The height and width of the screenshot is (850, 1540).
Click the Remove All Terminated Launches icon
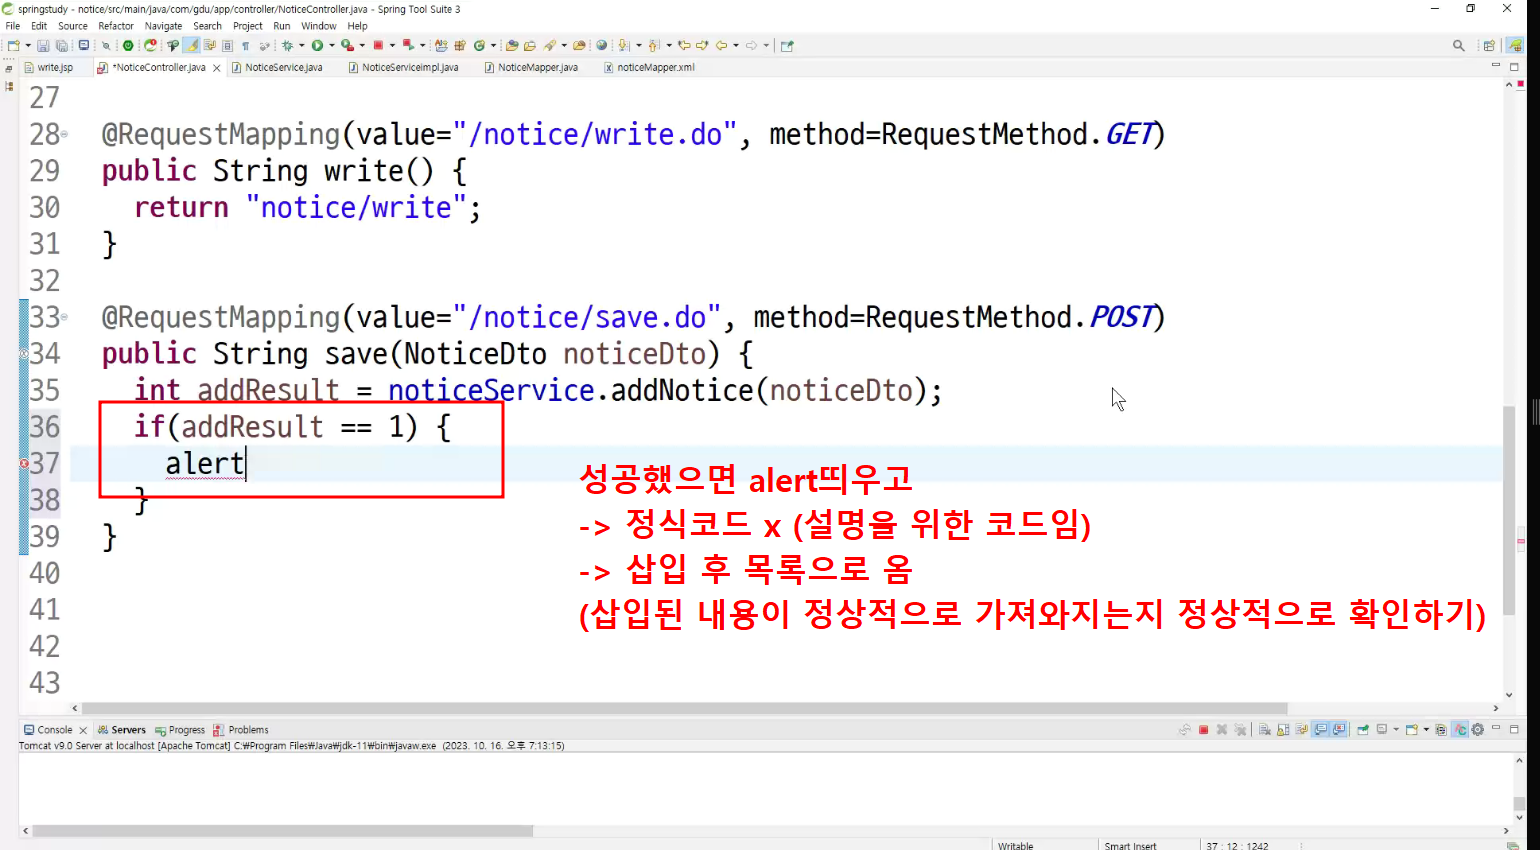pos(1240,730)
